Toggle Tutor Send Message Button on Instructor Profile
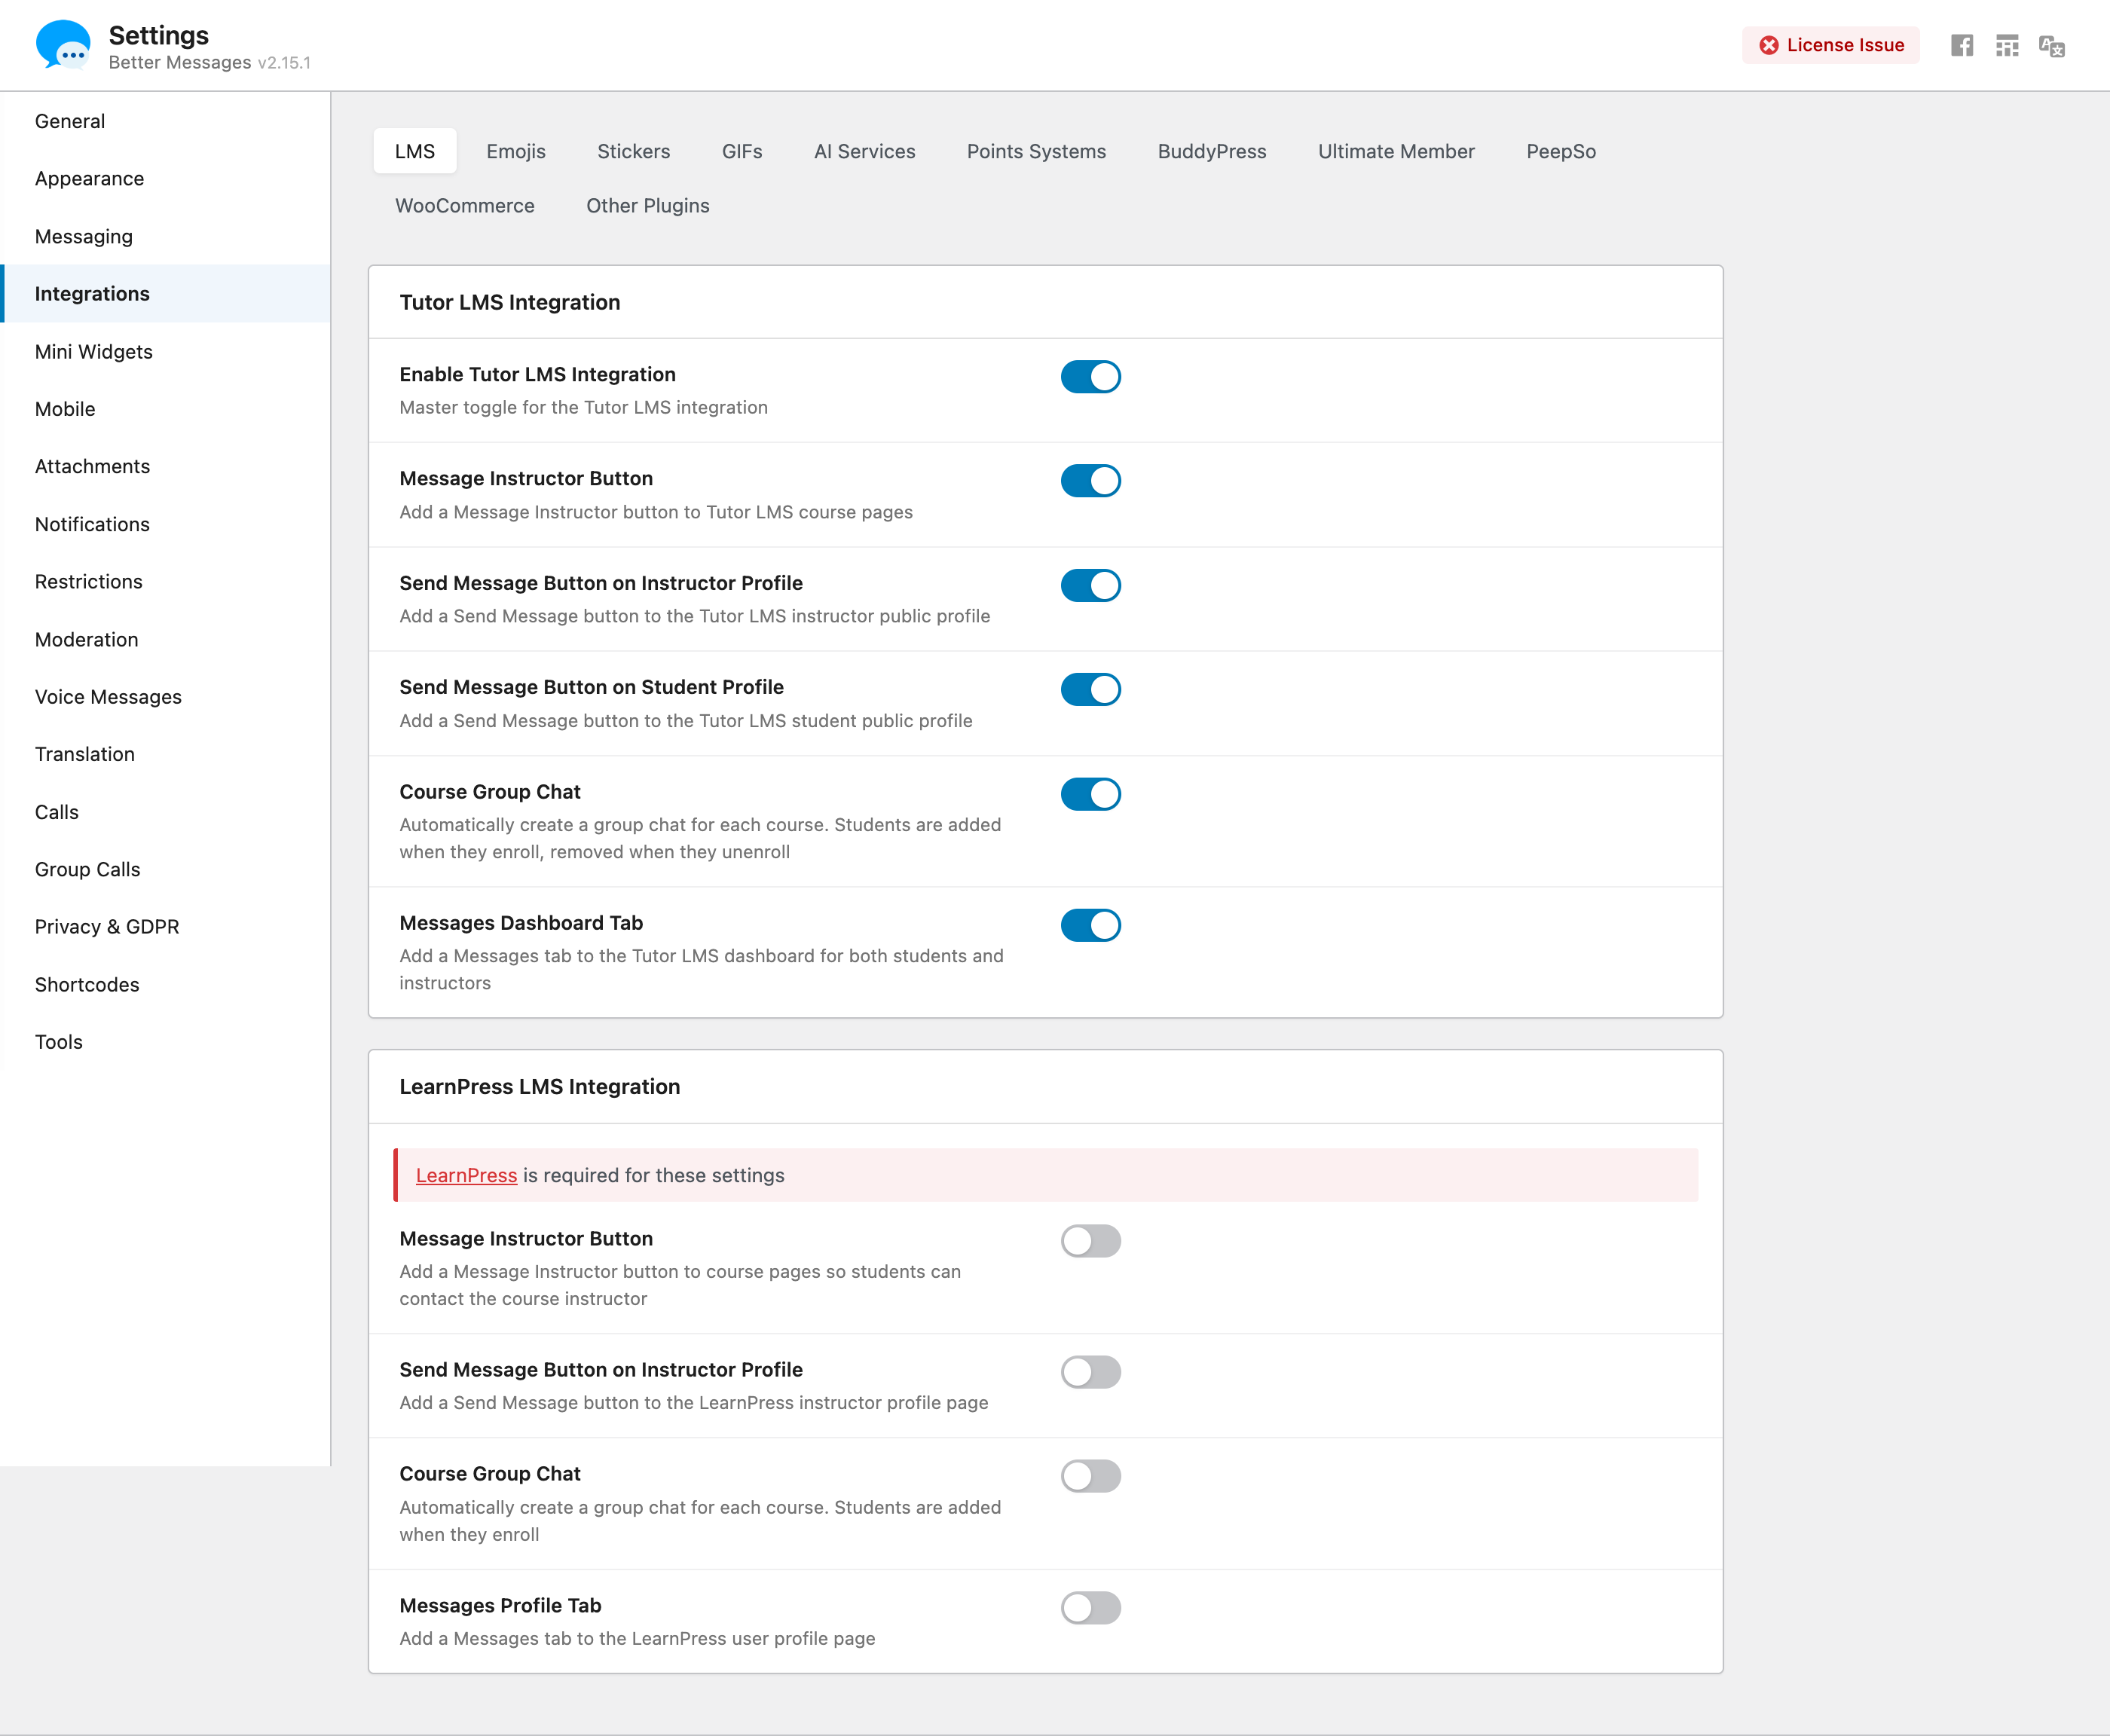Image resolution: width=2110 pixels, height=1736 pixels. [x=1091, y=586]
